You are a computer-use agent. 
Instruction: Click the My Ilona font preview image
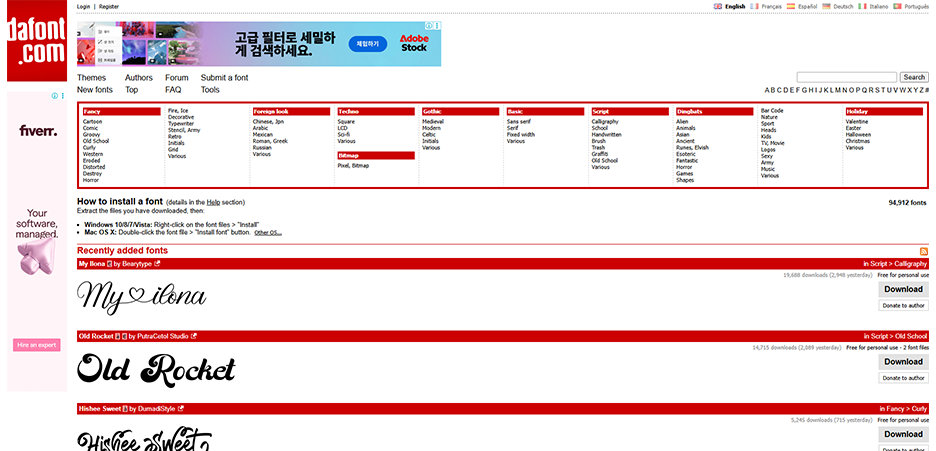(142, 297)
